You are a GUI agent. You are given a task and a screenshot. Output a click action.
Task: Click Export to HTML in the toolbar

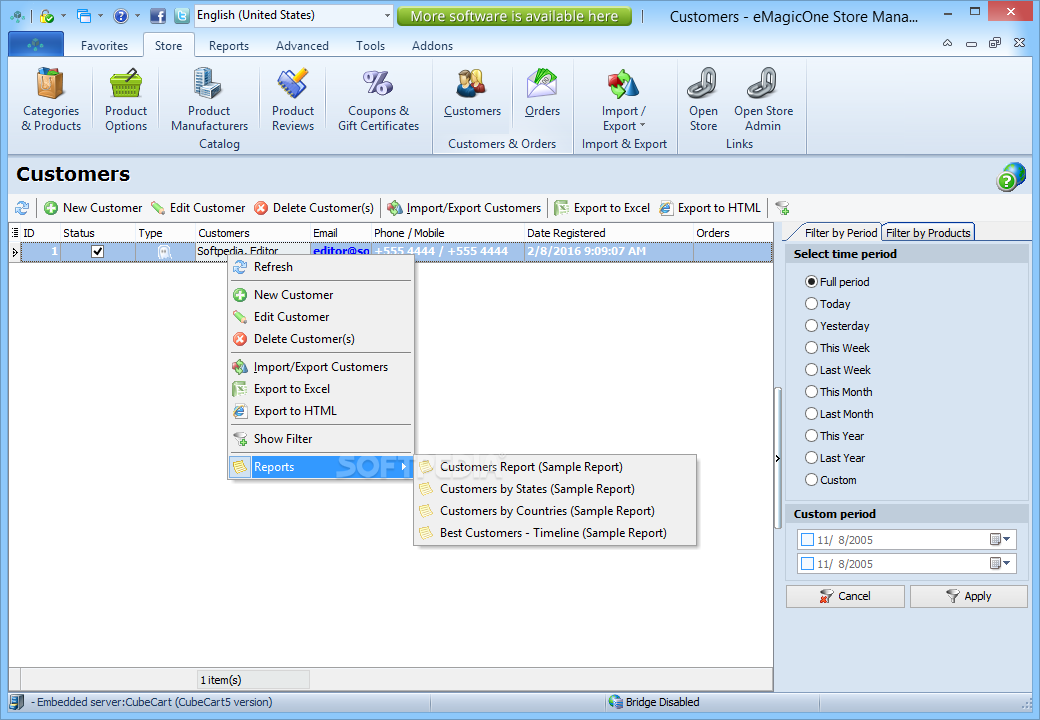(709, 208)
